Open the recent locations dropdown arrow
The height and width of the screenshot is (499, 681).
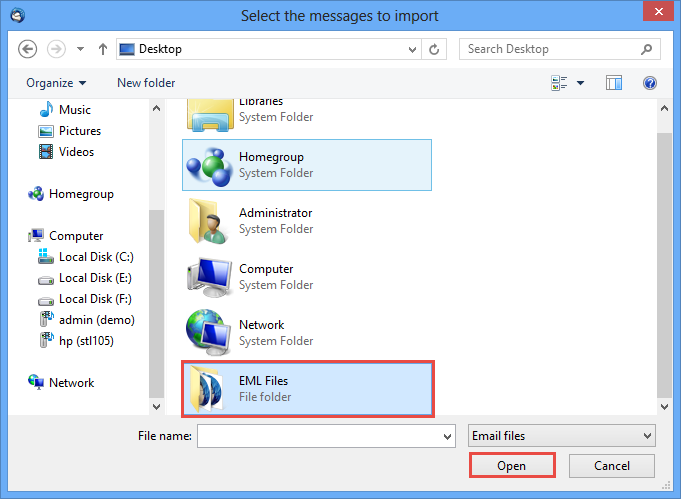coord(80,49)
